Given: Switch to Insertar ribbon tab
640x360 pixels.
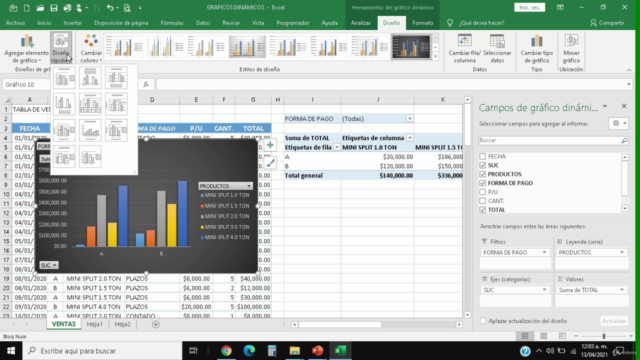Looking at the screenshot, I should click(x=72, y=23).
